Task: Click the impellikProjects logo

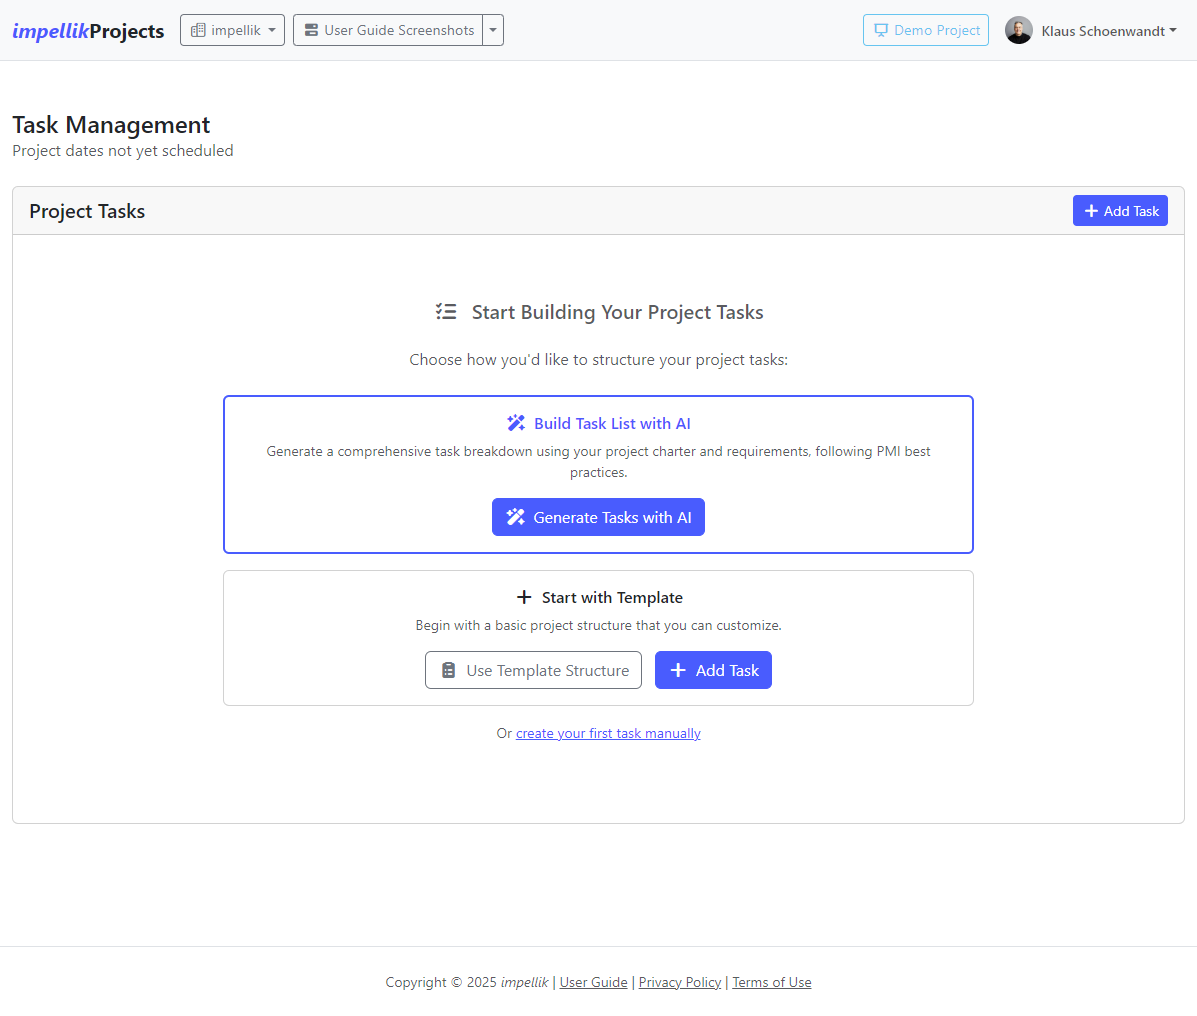Action: 88,31
